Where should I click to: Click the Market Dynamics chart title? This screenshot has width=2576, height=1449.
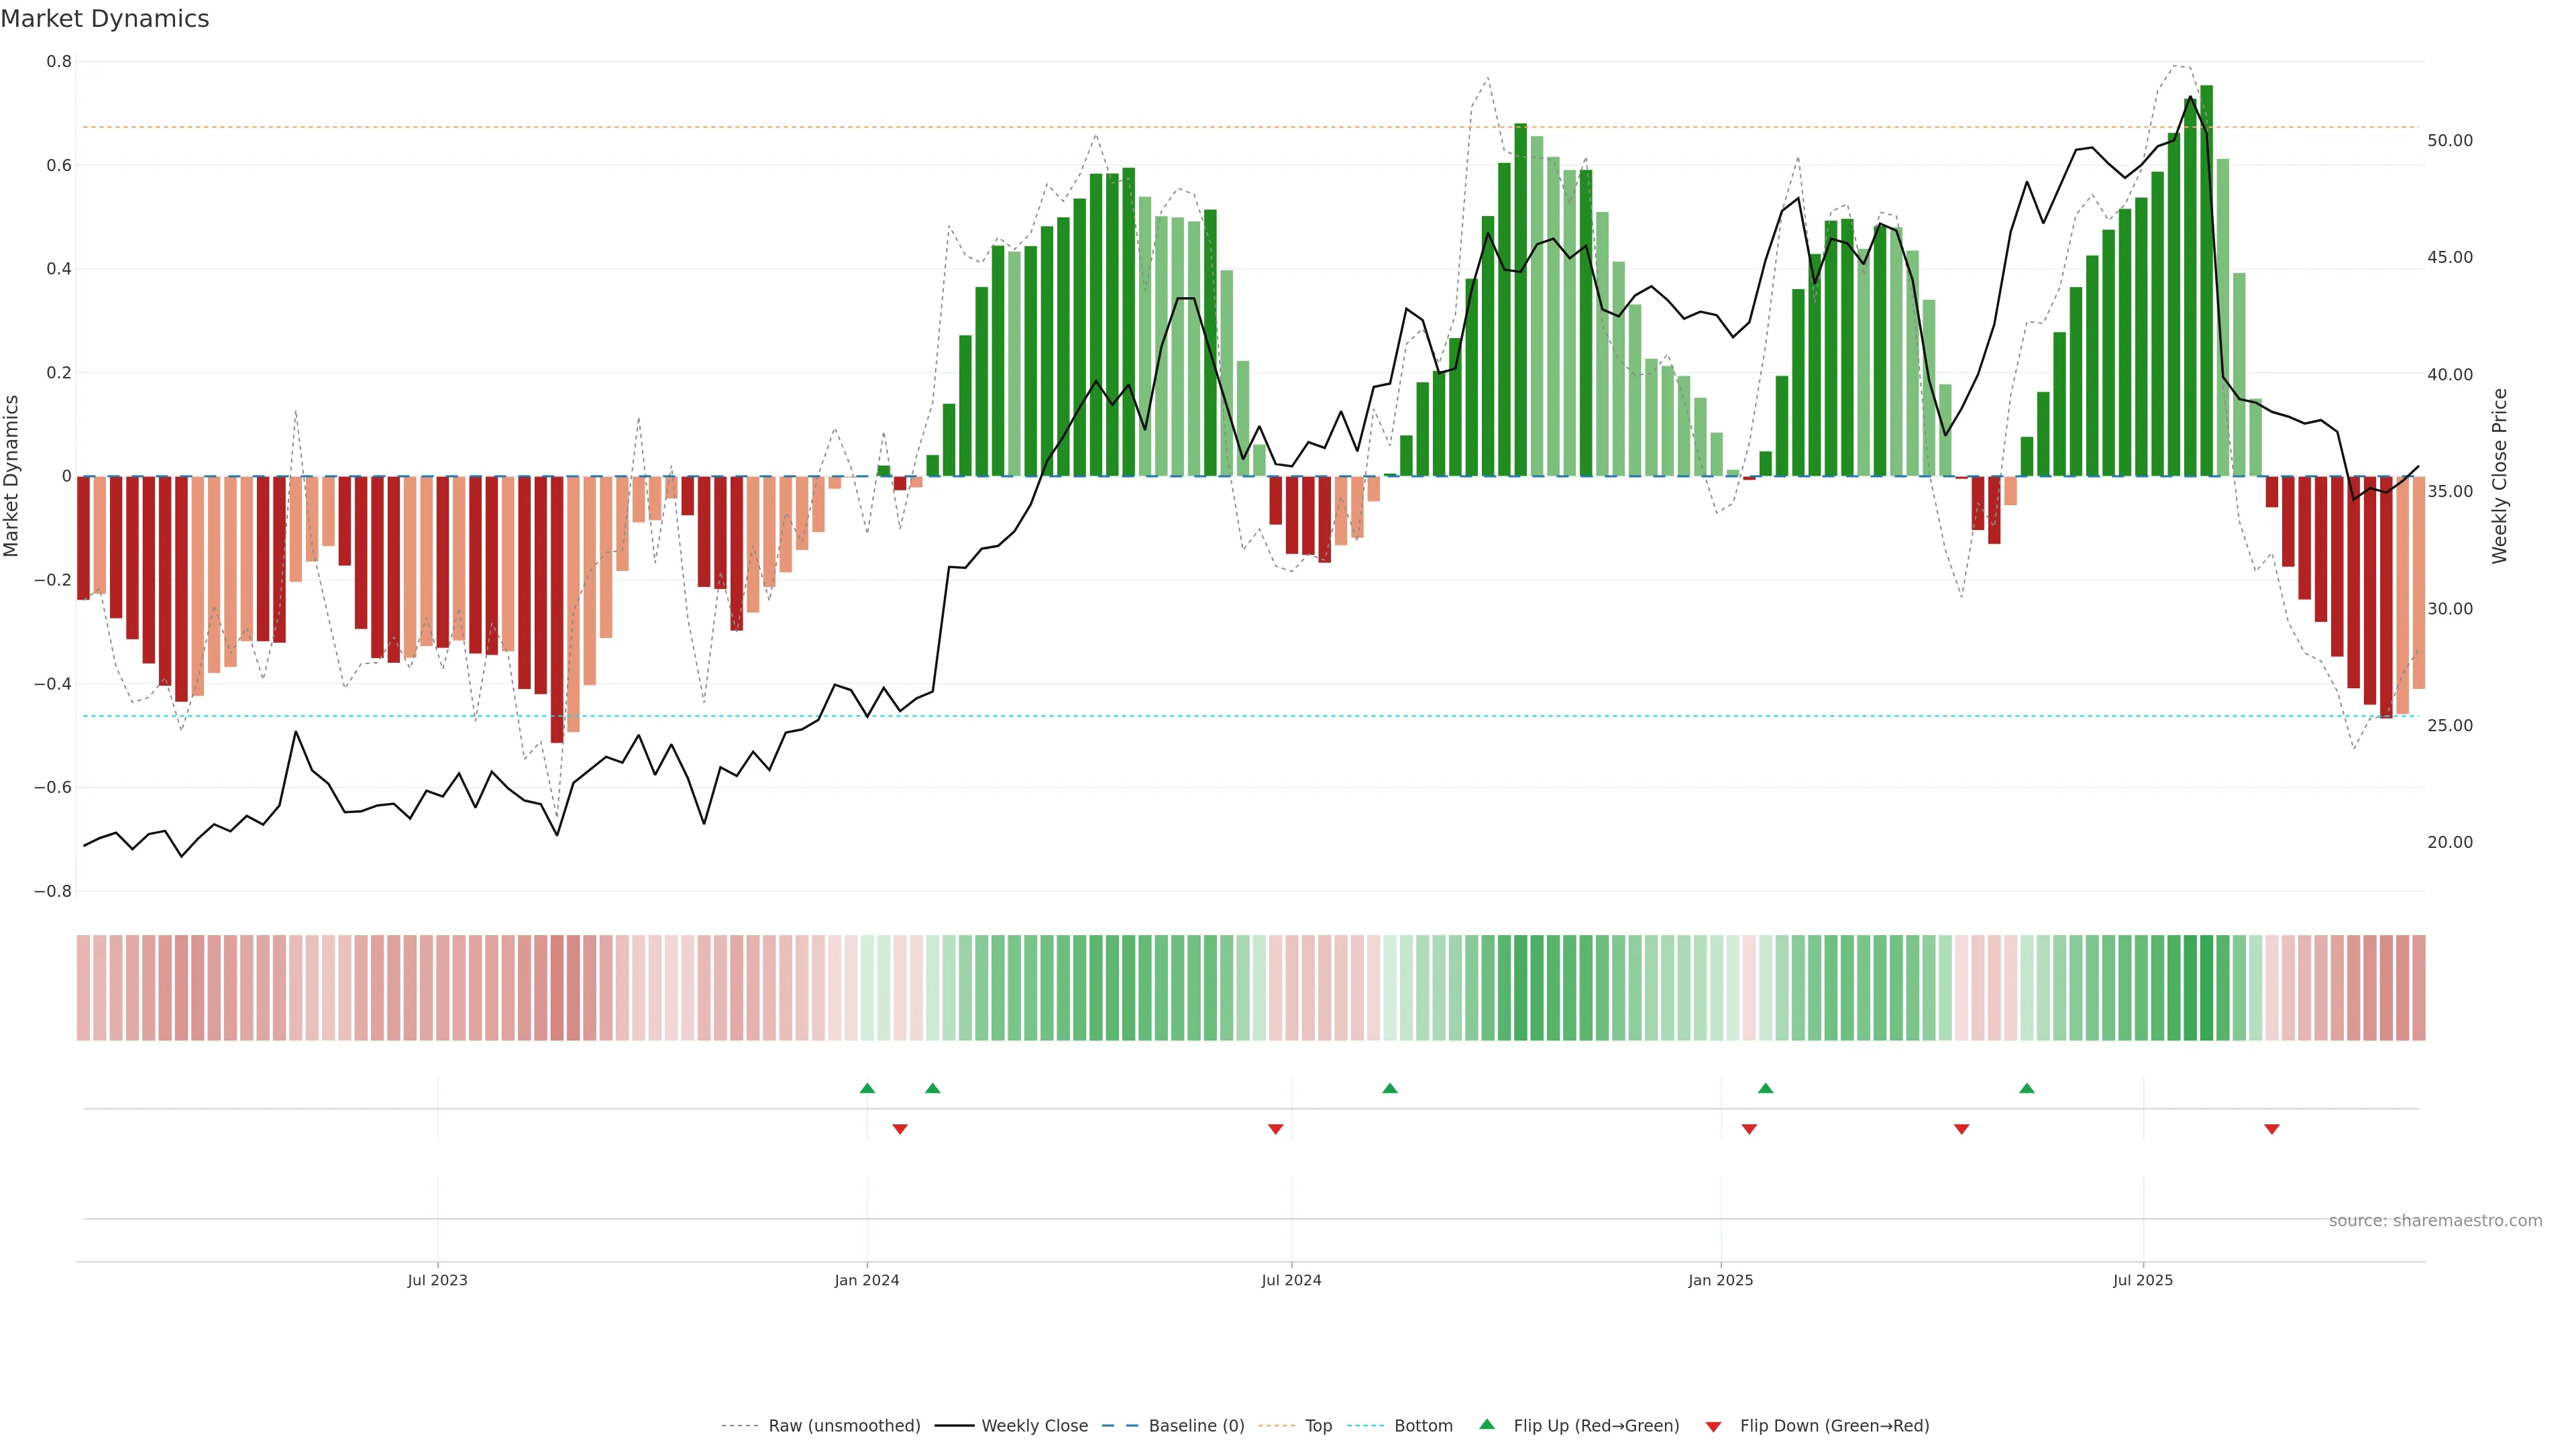[x=105, y=19]
